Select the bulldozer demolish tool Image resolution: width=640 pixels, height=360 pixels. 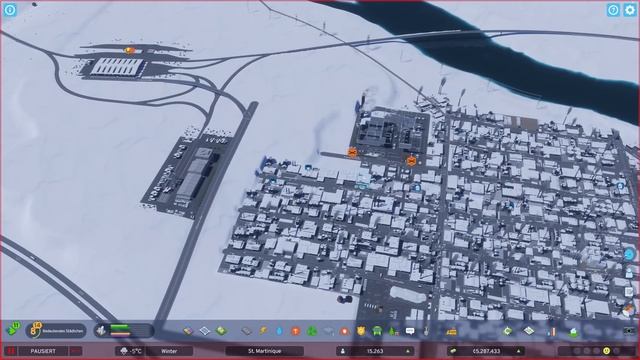[451, 331]
